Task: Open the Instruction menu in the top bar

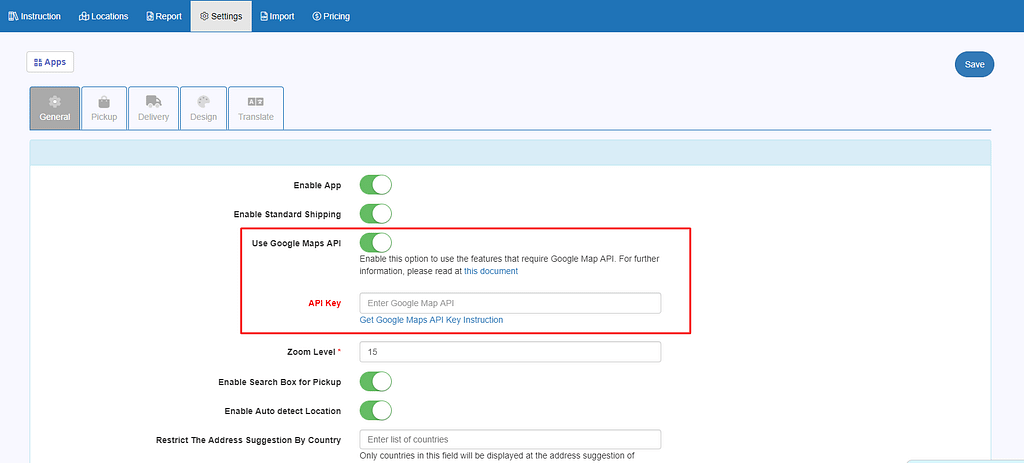Action: click(x=35, y=16)
